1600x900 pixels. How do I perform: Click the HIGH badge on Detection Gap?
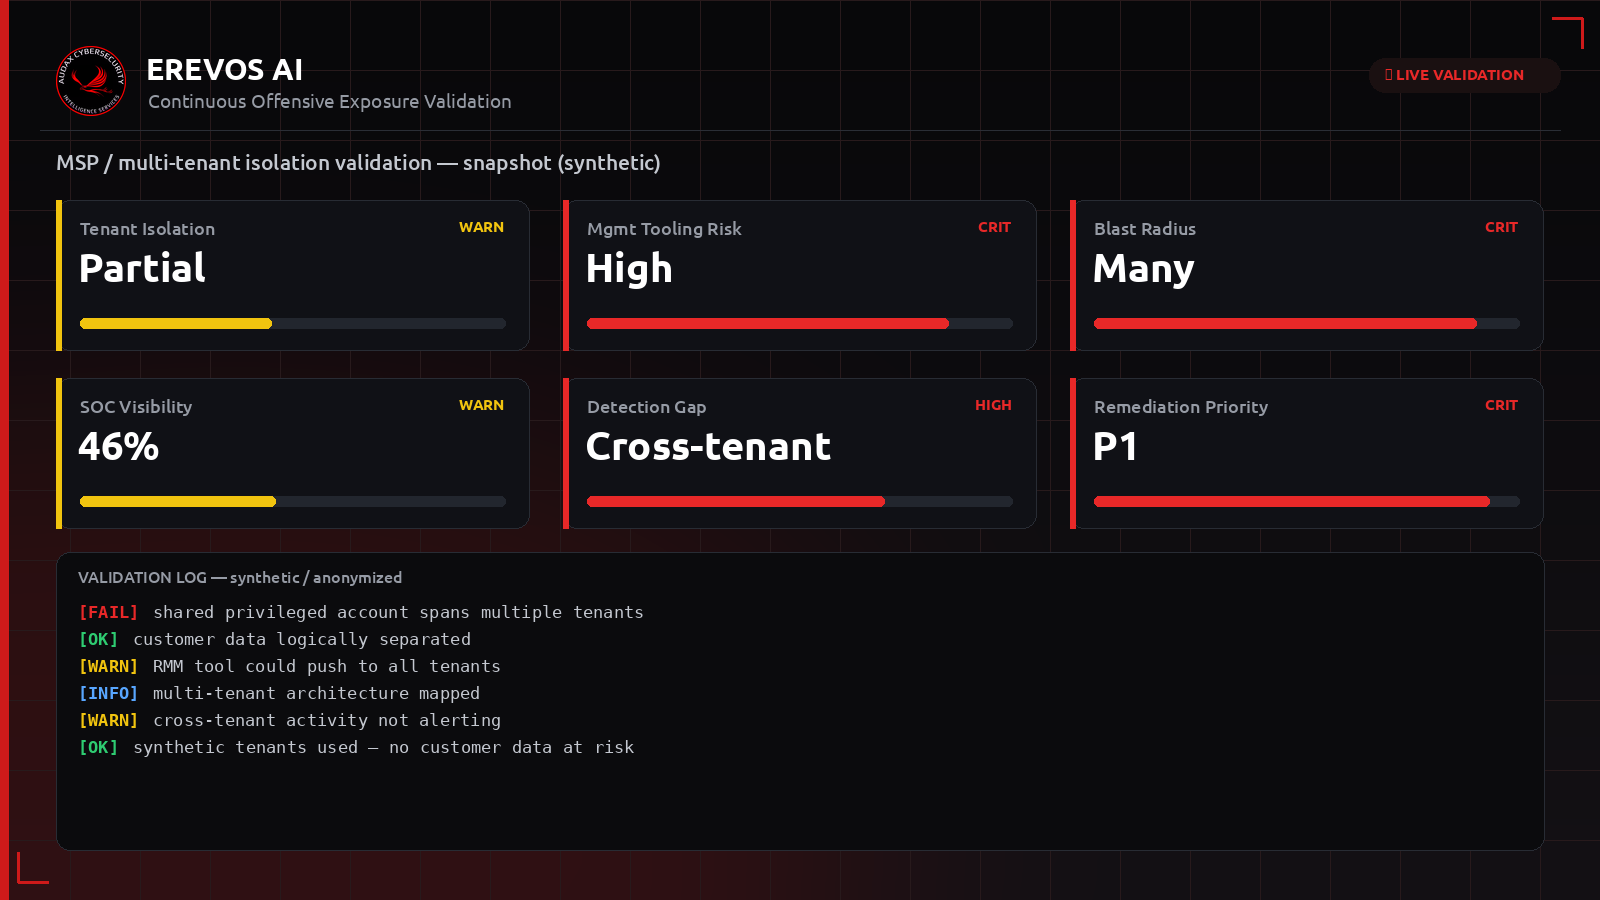[993, 406]
